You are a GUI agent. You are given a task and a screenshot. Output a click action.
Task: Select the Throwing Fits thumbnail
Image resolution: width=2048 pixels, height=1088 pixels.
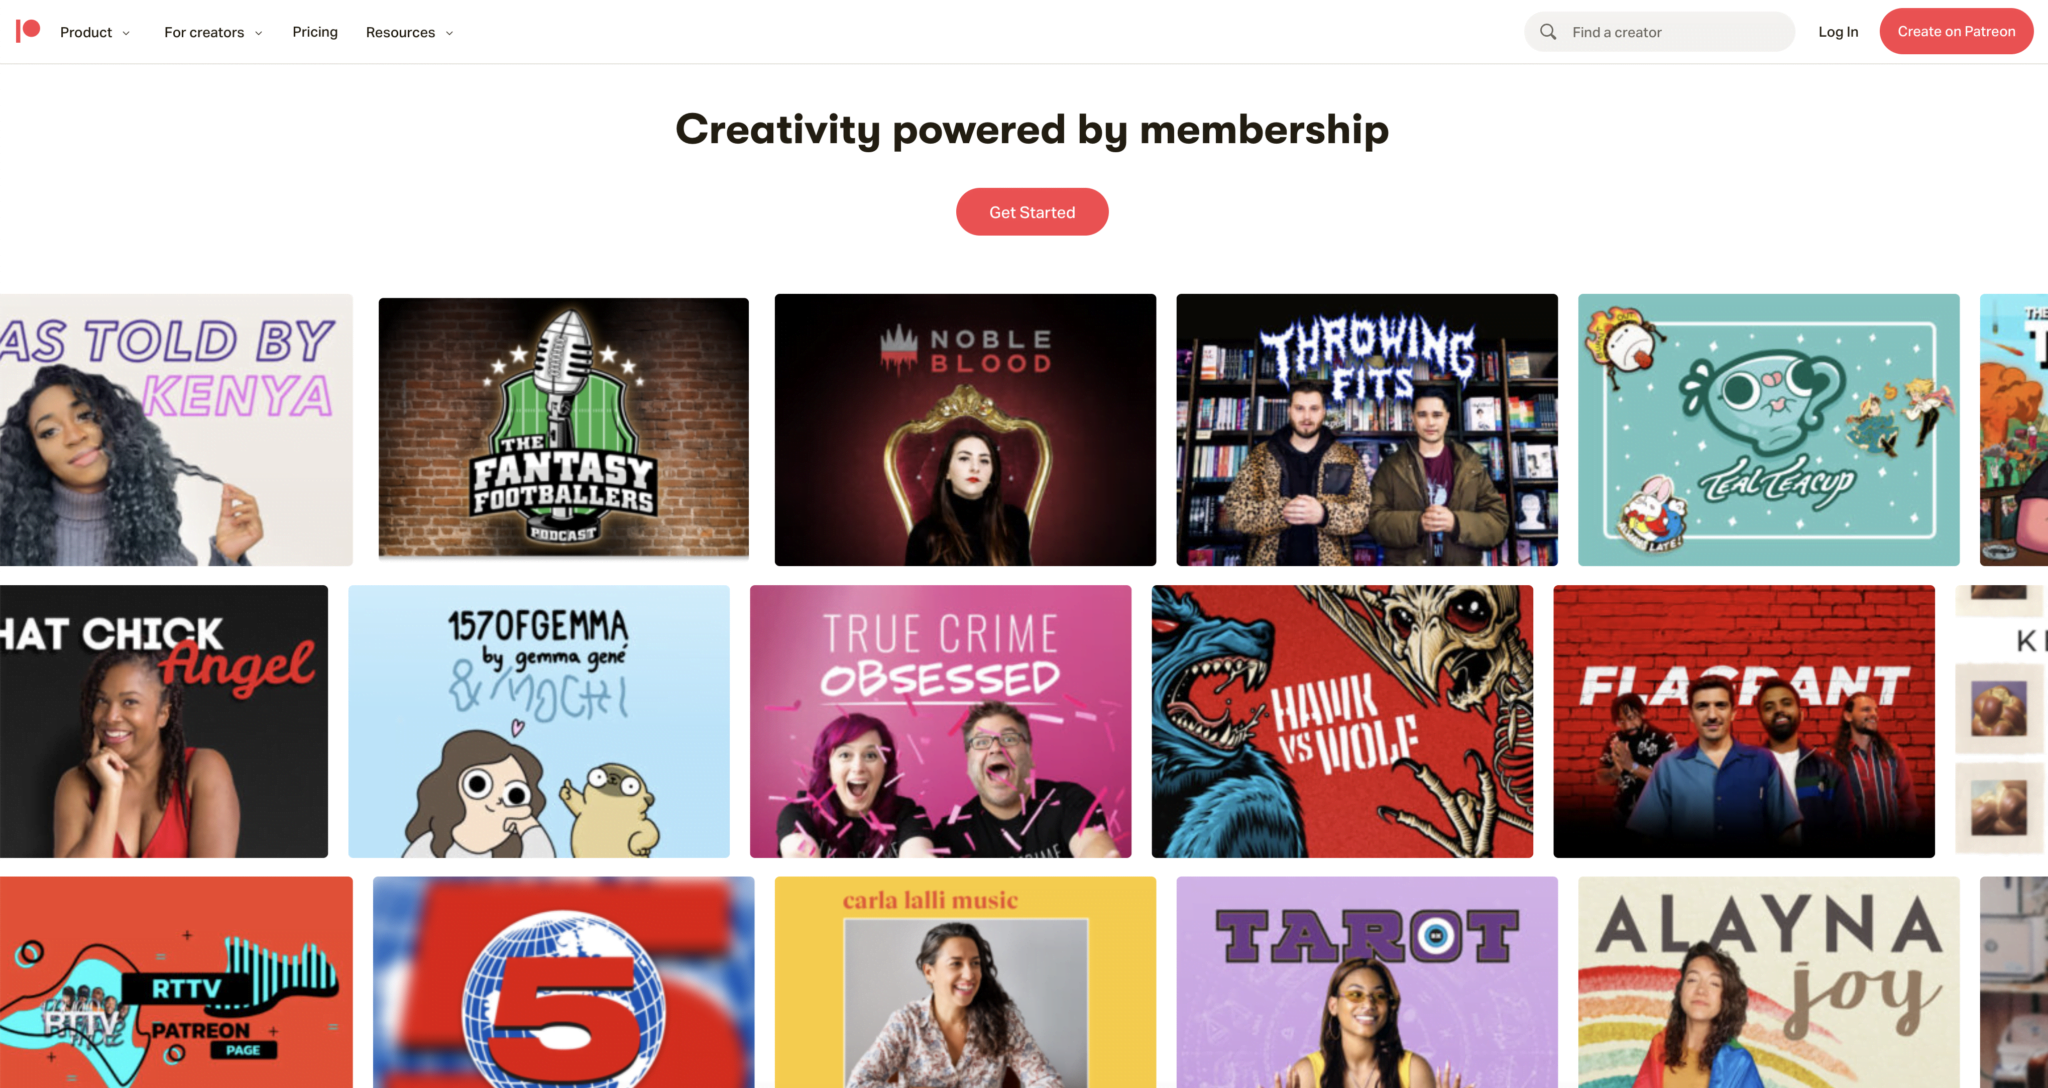point(1367,430)
